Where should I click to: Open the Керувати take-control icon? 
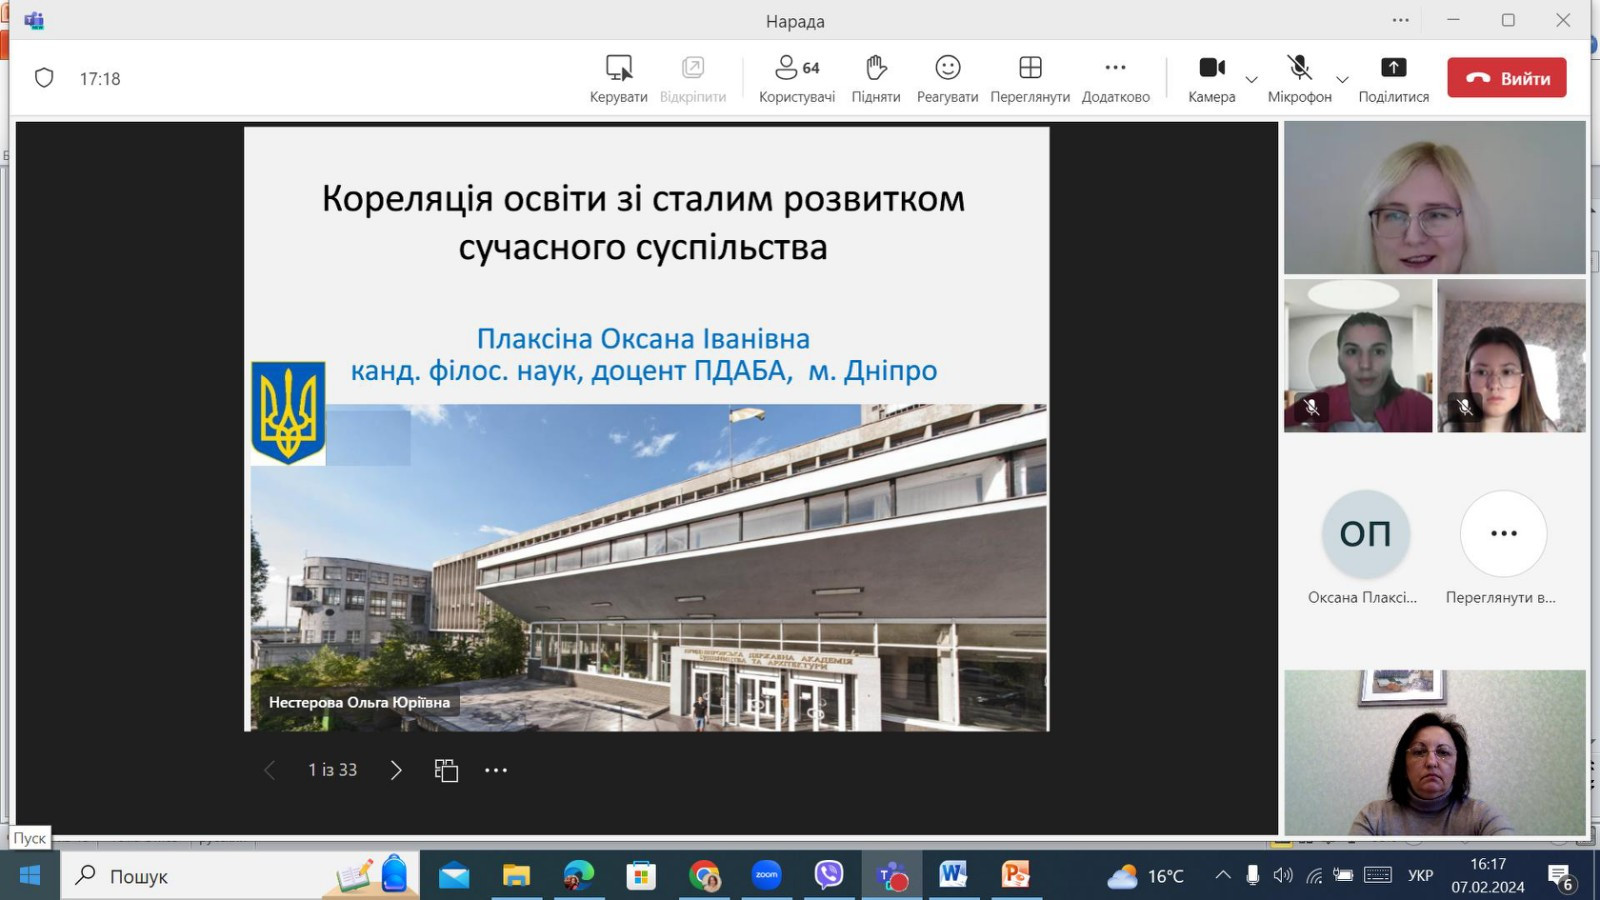pos(618,69)
